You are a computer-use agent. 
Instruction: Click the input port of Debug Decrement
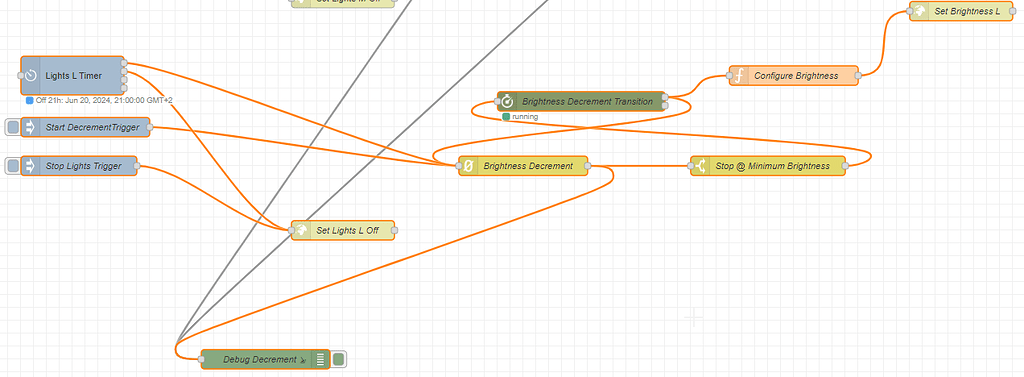tap(201, 359)
